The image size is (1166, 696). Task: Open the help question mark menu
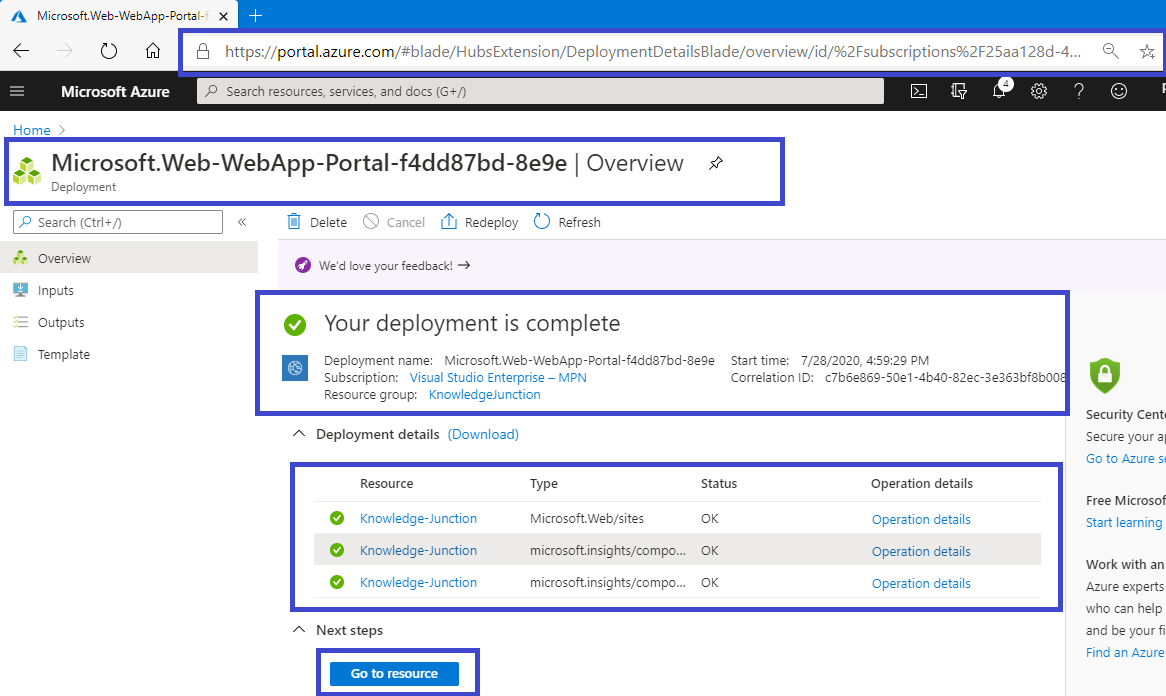click(1079, 91)
